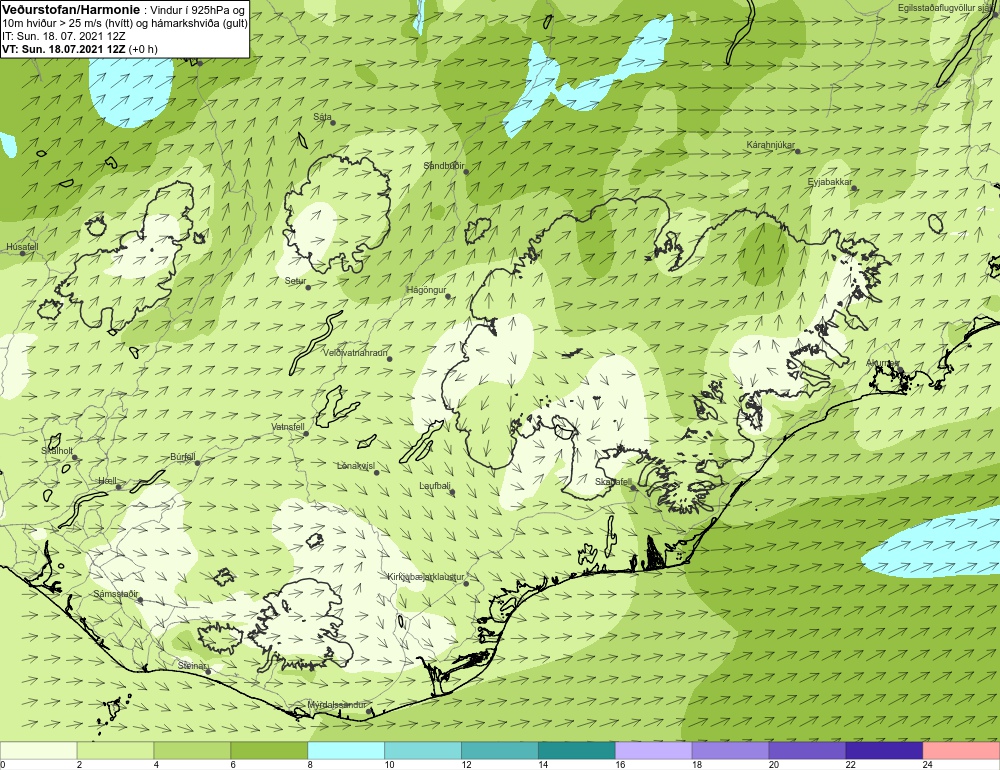The width and height of the screenshot is (1000, 770).
Task: Pick the 16–18 m/s lavender legend swatch
Action: [654, 750]
